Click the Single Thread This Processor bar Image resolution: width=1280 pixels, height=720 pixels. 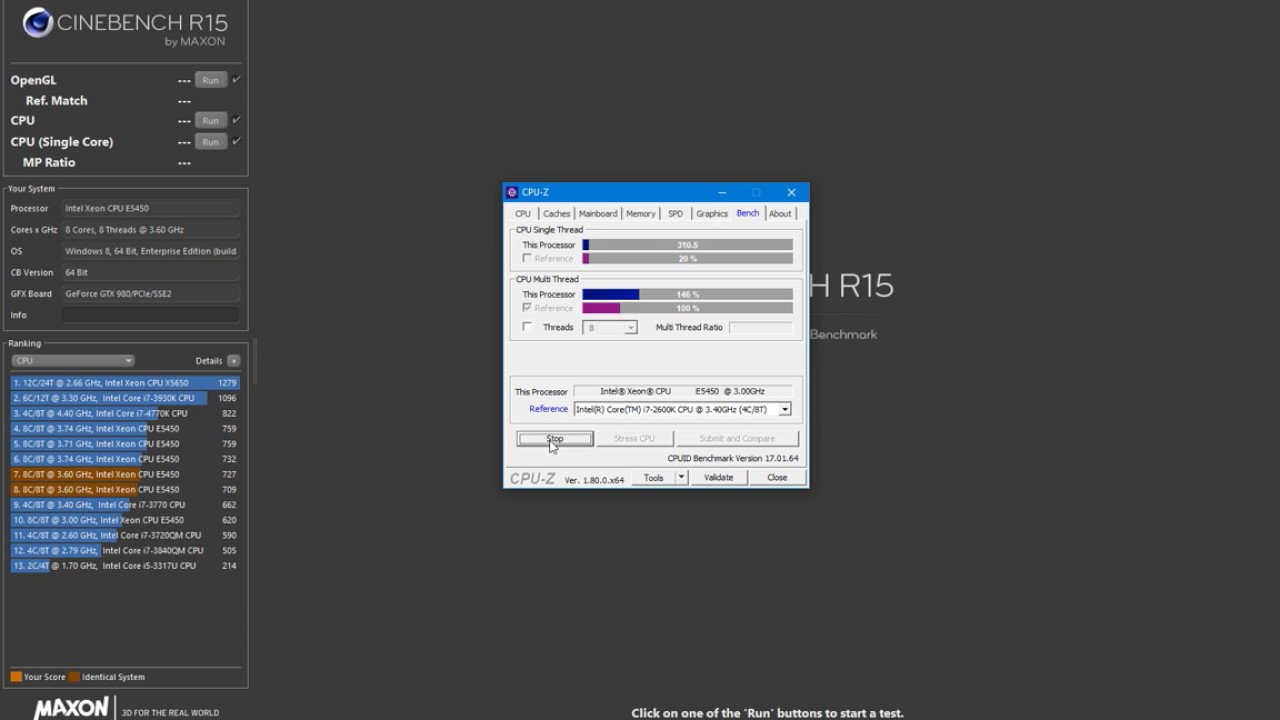[688, 245]
